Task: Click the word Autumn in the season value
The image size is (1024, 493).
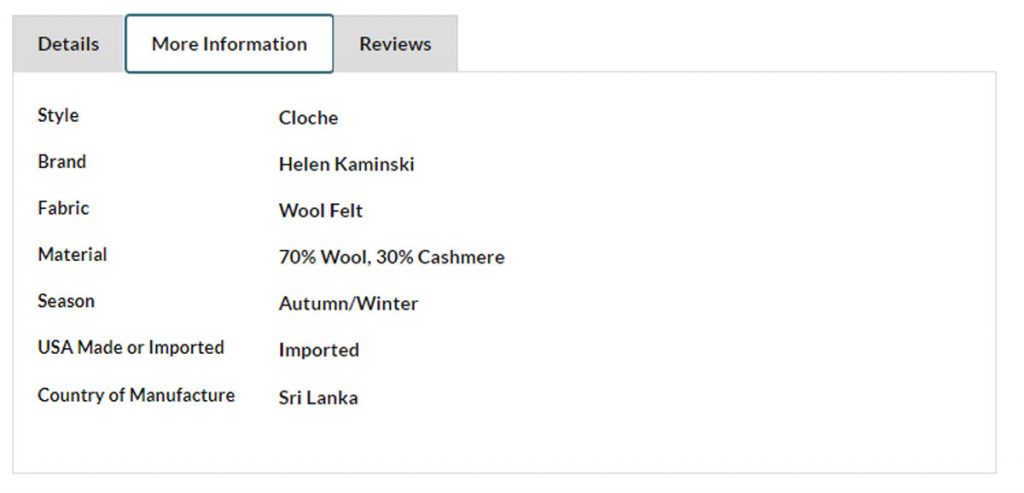Action: click(x=310, y=304)
